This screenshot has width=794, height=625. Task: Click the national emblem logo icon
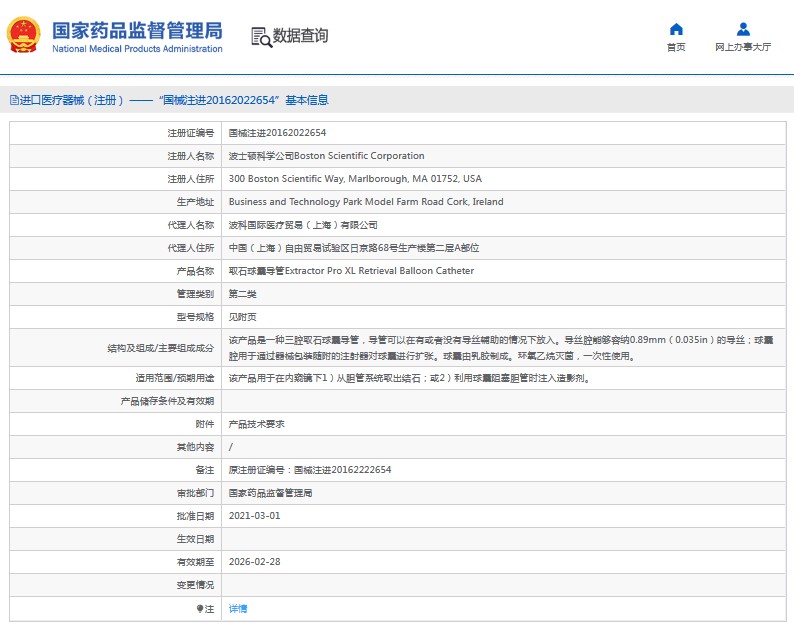pos(23,36)
